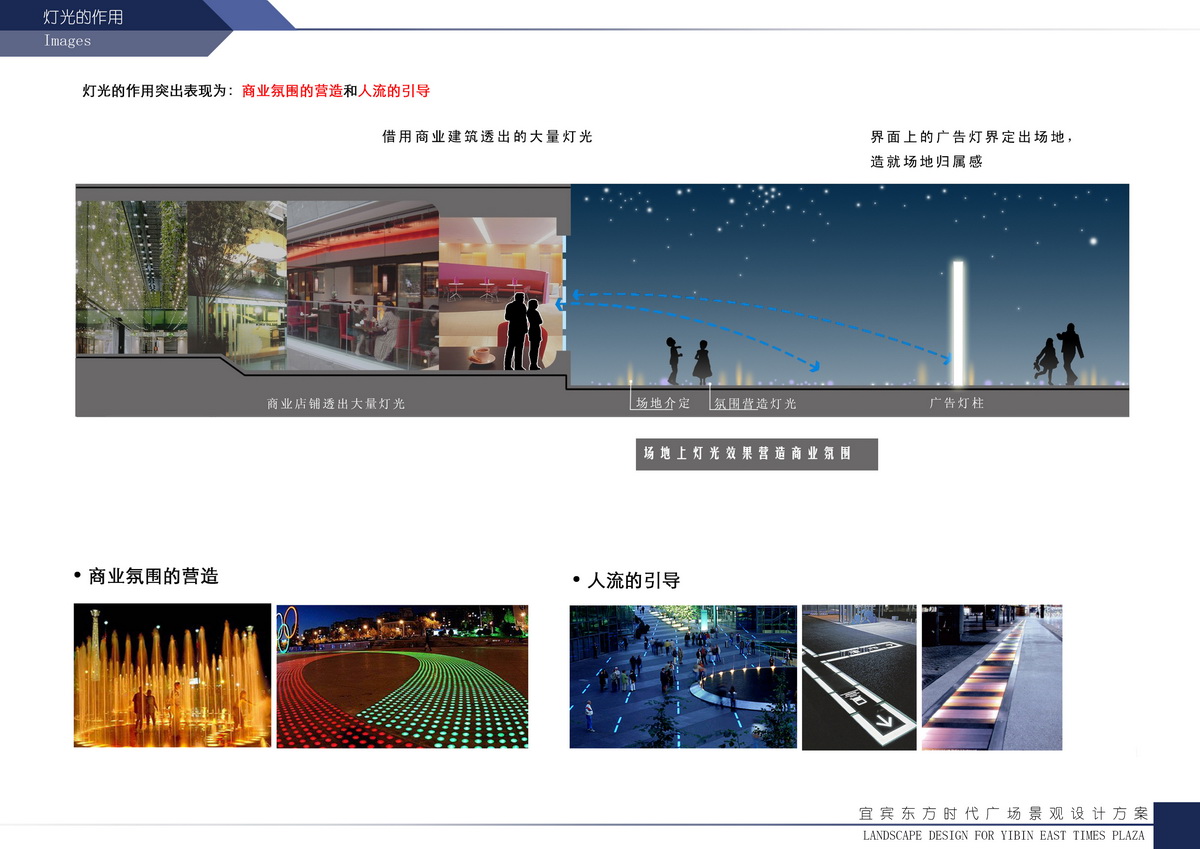Click the grey banner '场地上灯光效果营造商业氛围'

(757, 454)
